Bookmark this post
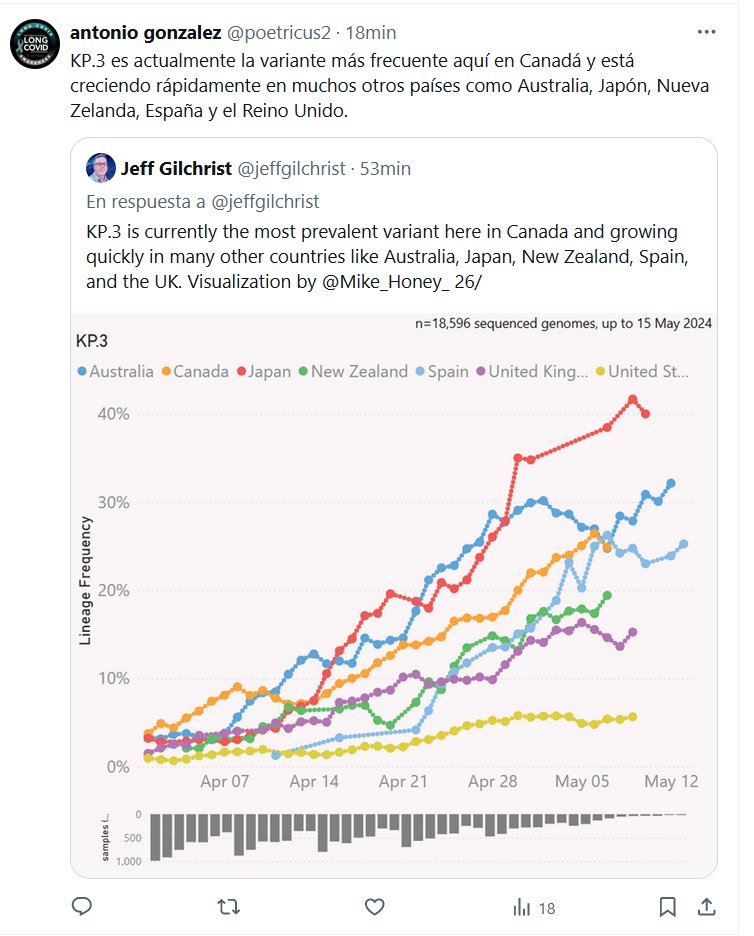754x936 pixels. (668, 907)
